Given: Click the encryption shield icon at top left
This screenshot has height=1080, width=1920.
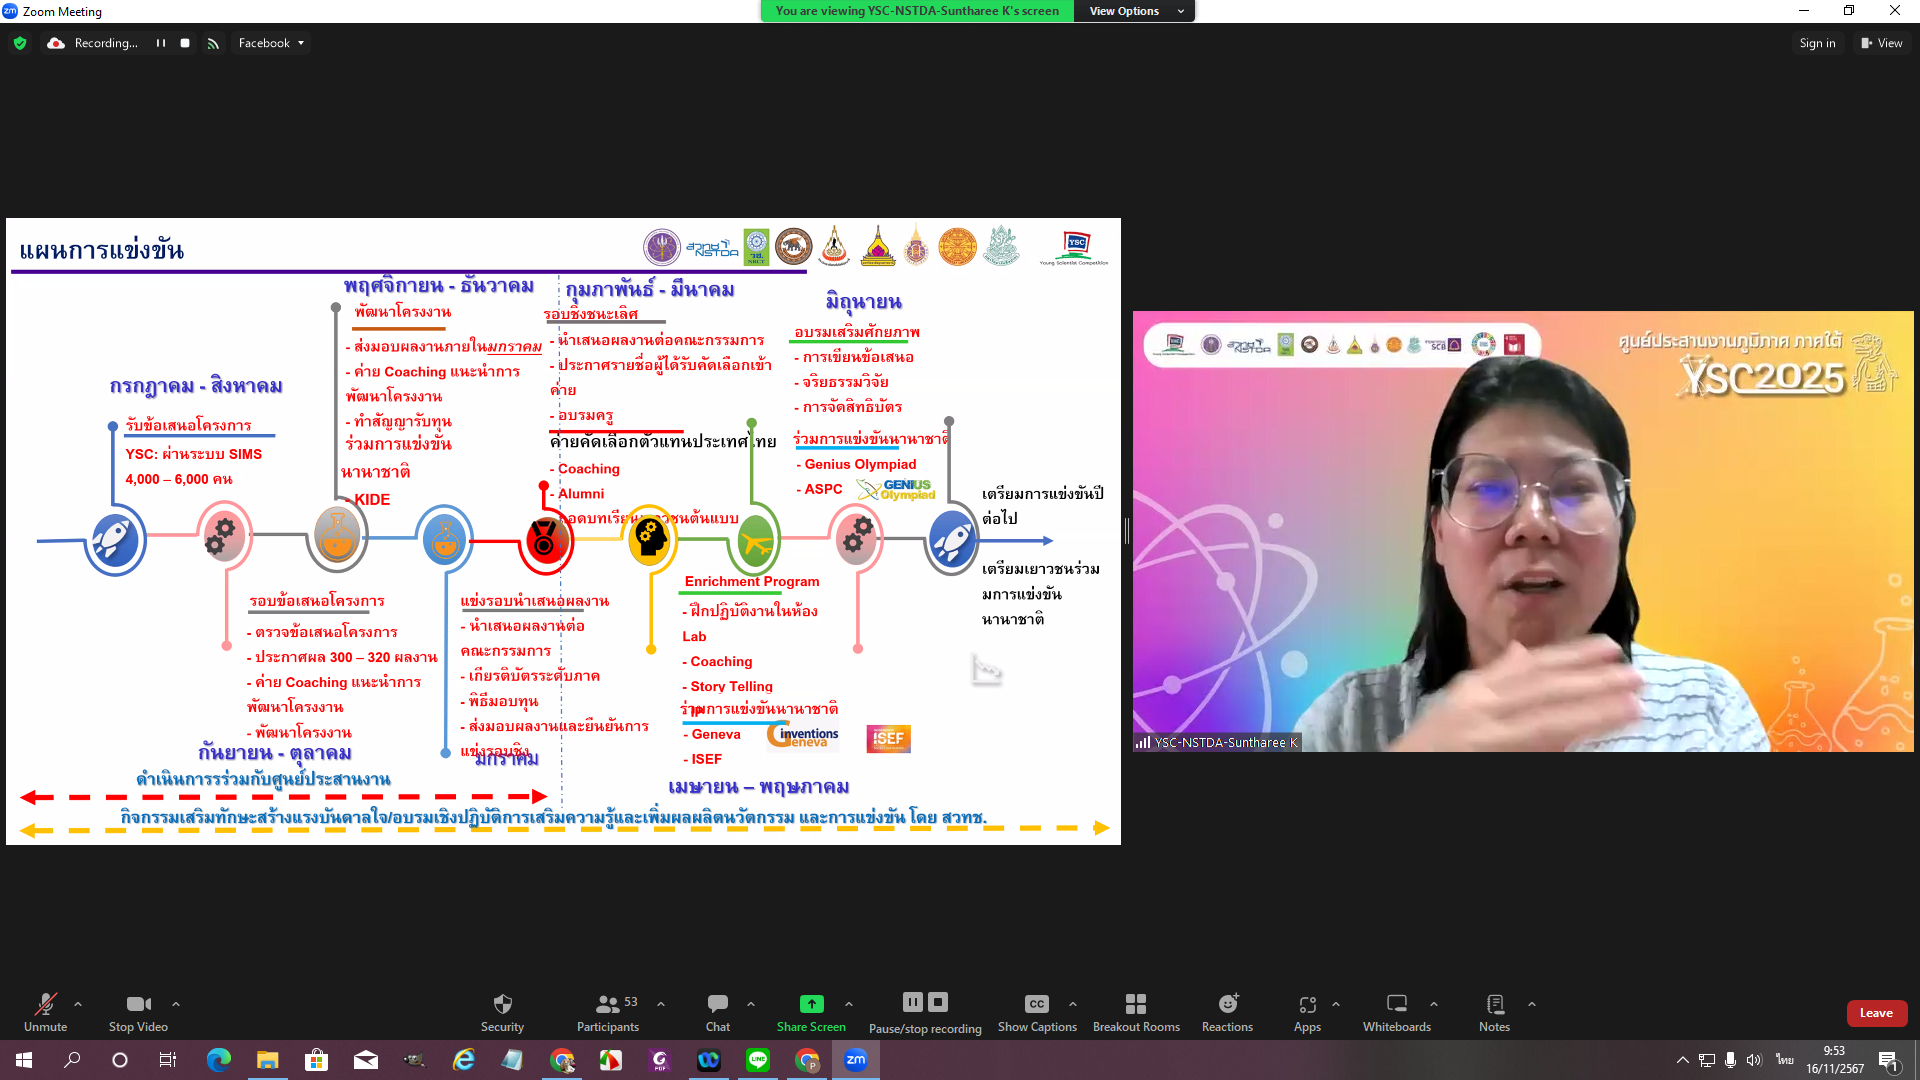Looking at the screenshot, I should (x=20, y=43).
